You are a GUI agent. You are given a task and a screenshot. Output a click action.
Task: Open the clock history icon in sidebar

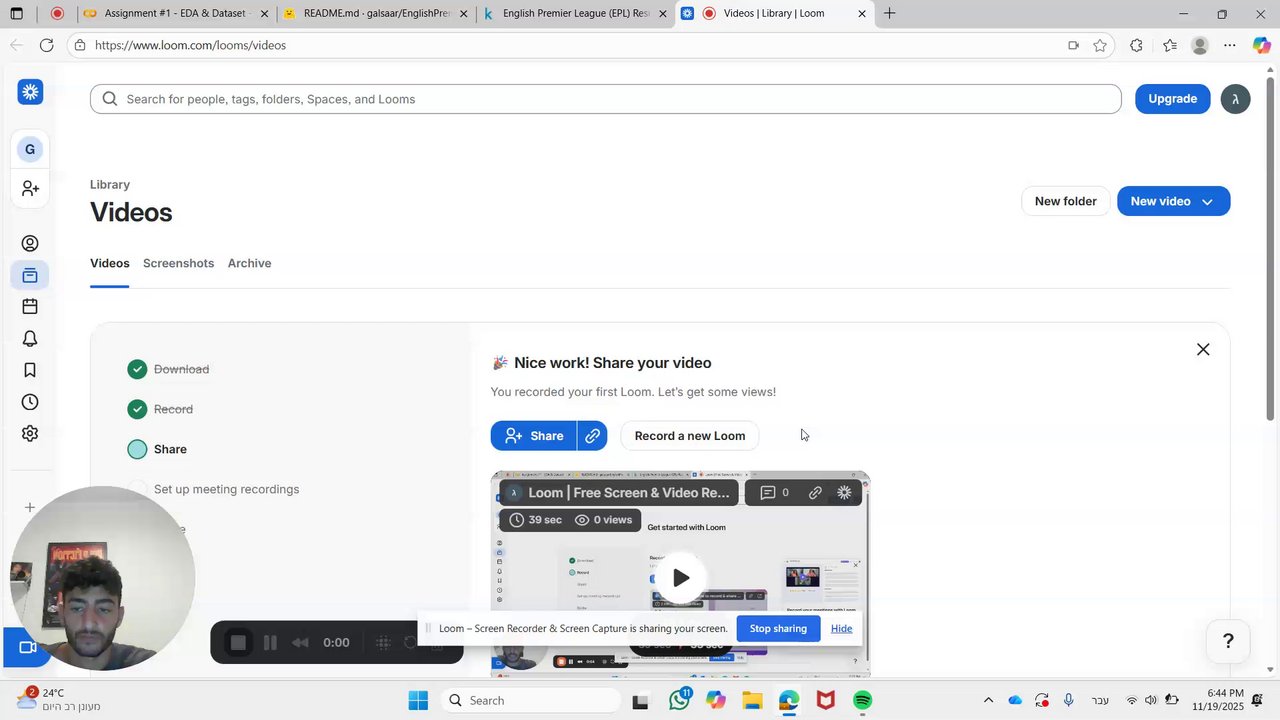30,402
